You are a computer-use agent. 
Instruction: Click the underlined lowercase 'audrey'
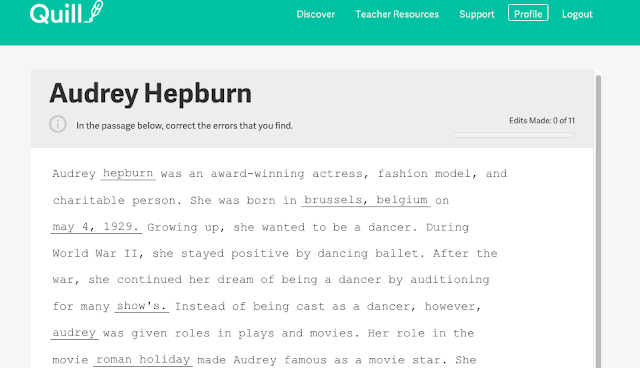74,333
